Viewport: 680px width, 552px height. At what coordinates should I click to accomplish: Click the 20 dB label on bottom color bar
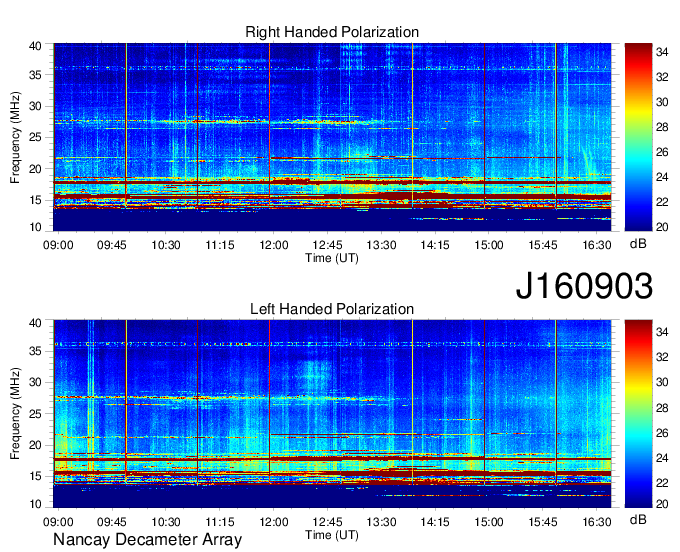pos(662,504)
